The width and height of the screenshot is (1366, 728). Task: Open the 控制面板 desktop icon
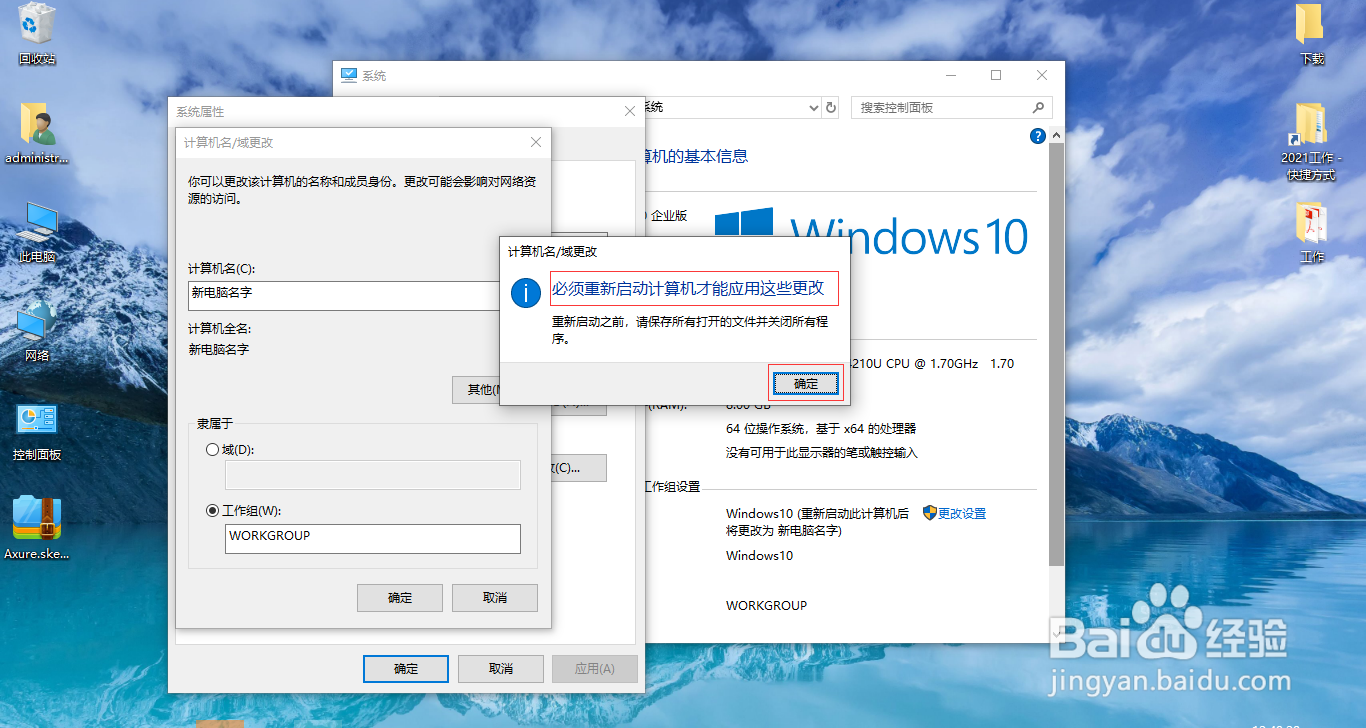point(37,432)
